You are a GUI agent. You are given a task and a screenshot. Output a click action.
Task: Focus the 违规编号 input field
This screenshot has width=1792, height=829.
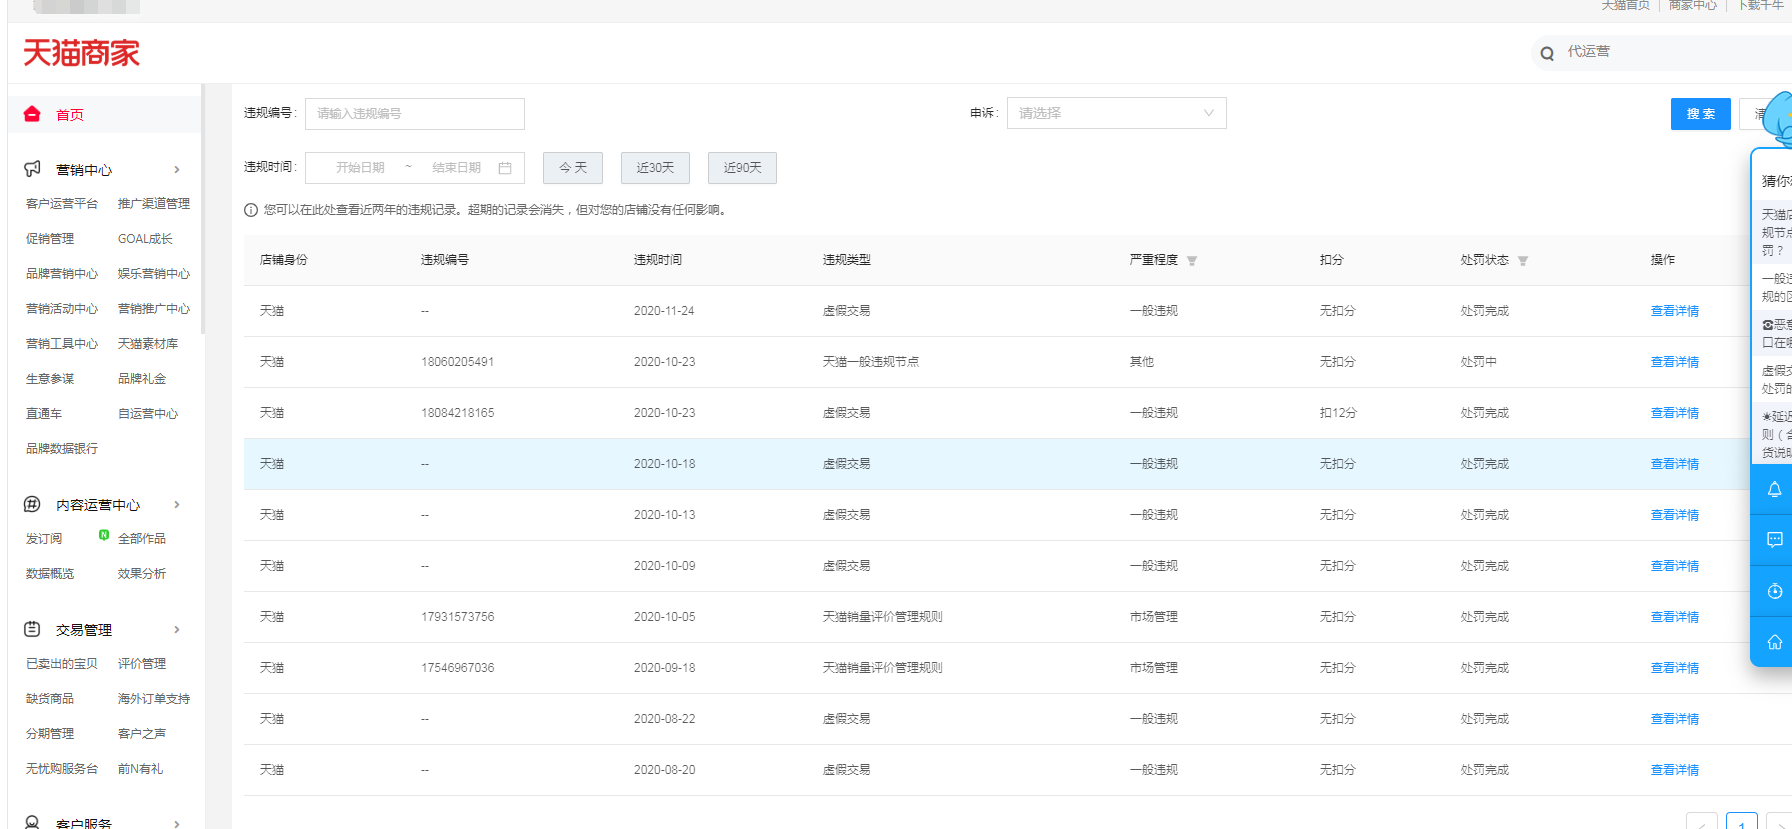pyautogui.click(x=415, y=114)
